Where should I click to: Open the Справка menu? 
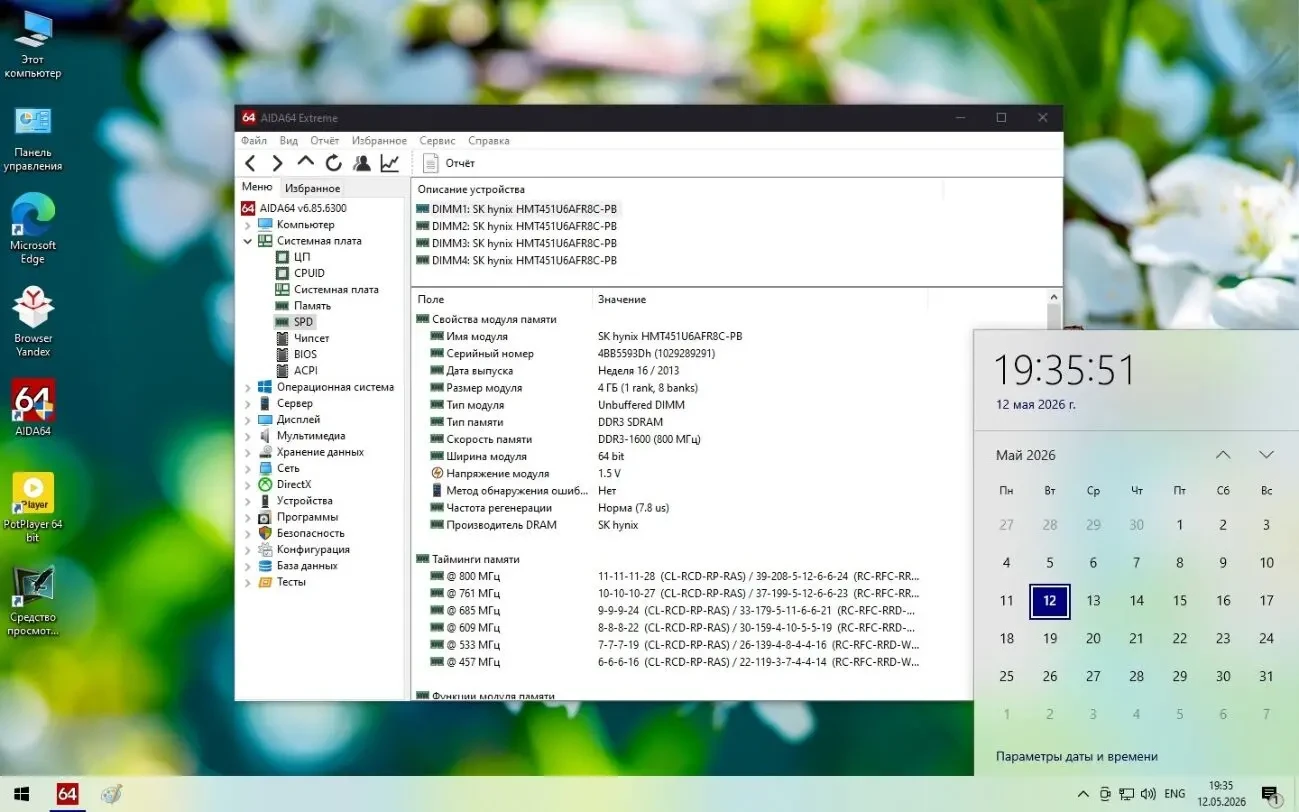489,141
